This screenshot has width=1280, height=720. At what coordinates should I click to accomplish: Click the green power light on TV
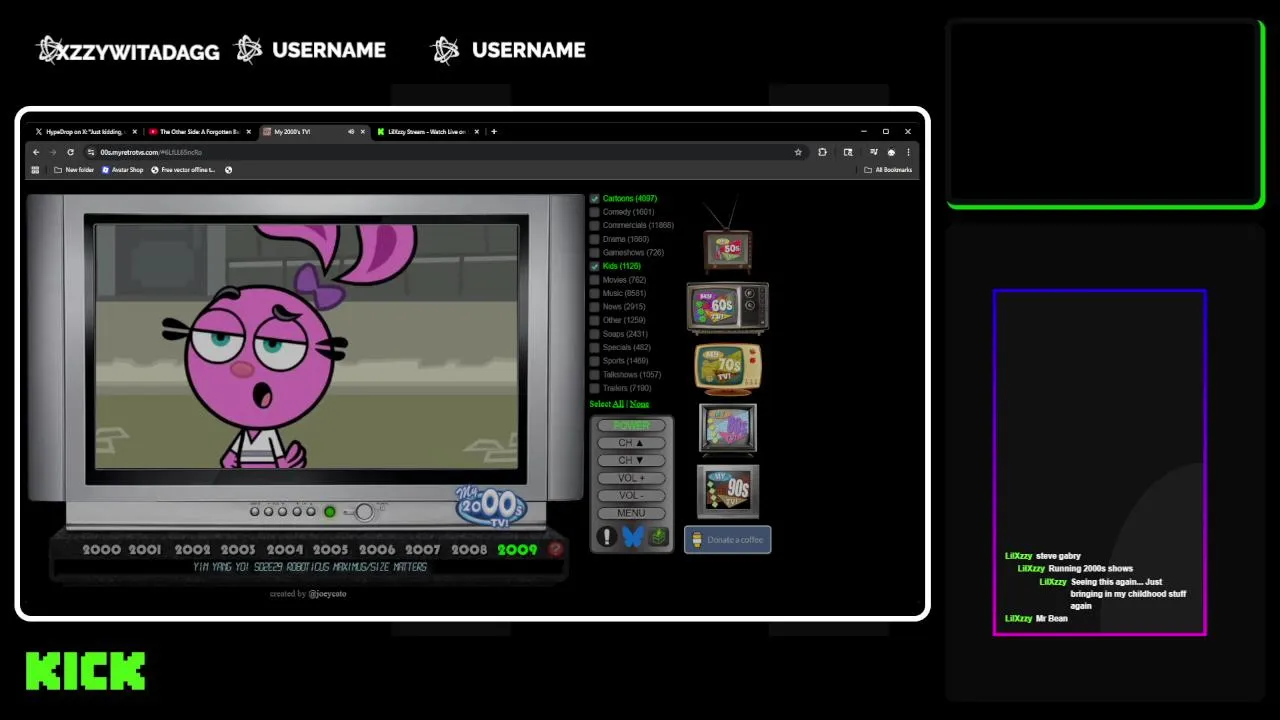329,512
